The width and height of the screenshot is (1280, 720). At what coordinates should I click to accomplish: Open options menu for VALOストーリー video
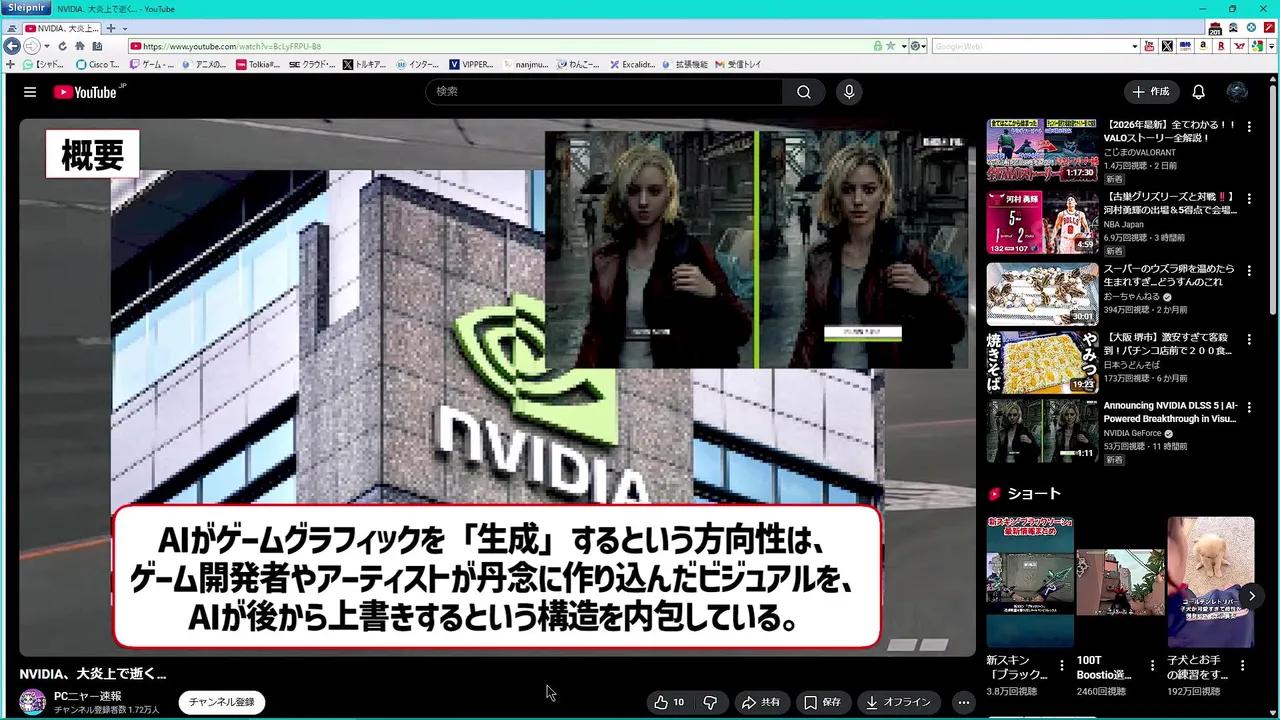click(1249, 127)
